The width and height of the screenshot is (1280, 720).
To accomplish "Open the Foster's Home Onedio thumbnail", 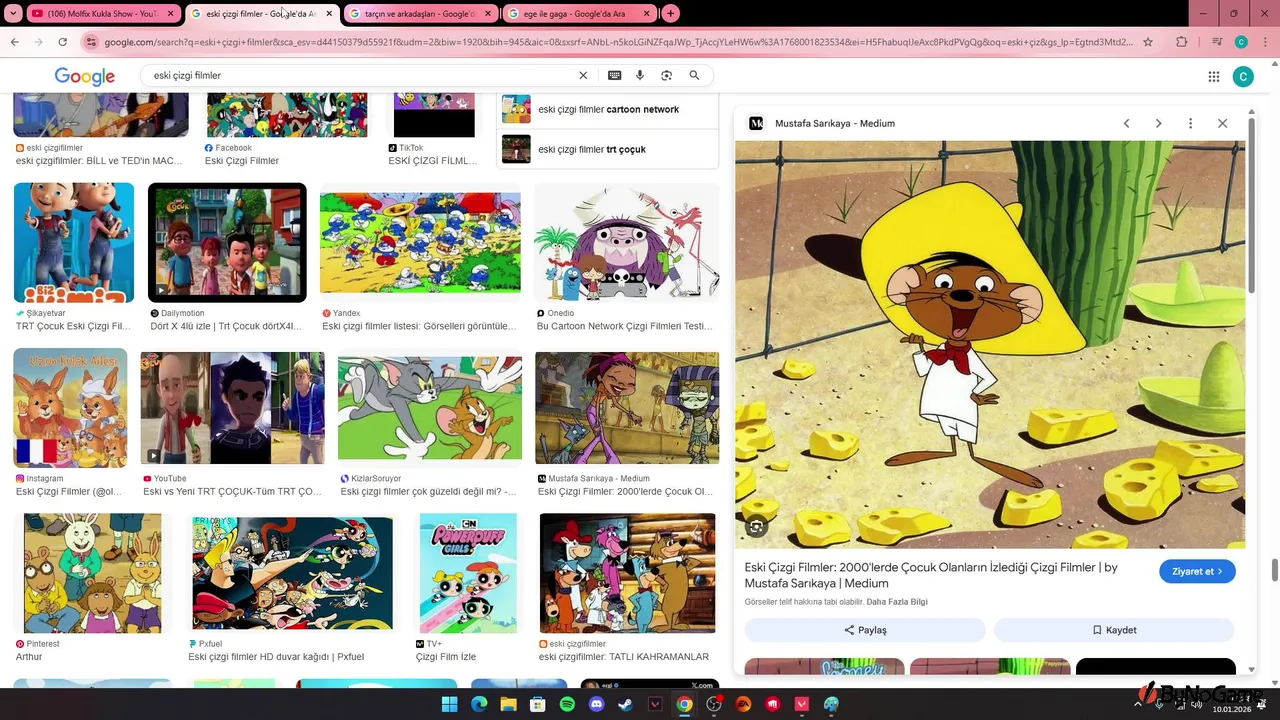I will tap(627, 243).
